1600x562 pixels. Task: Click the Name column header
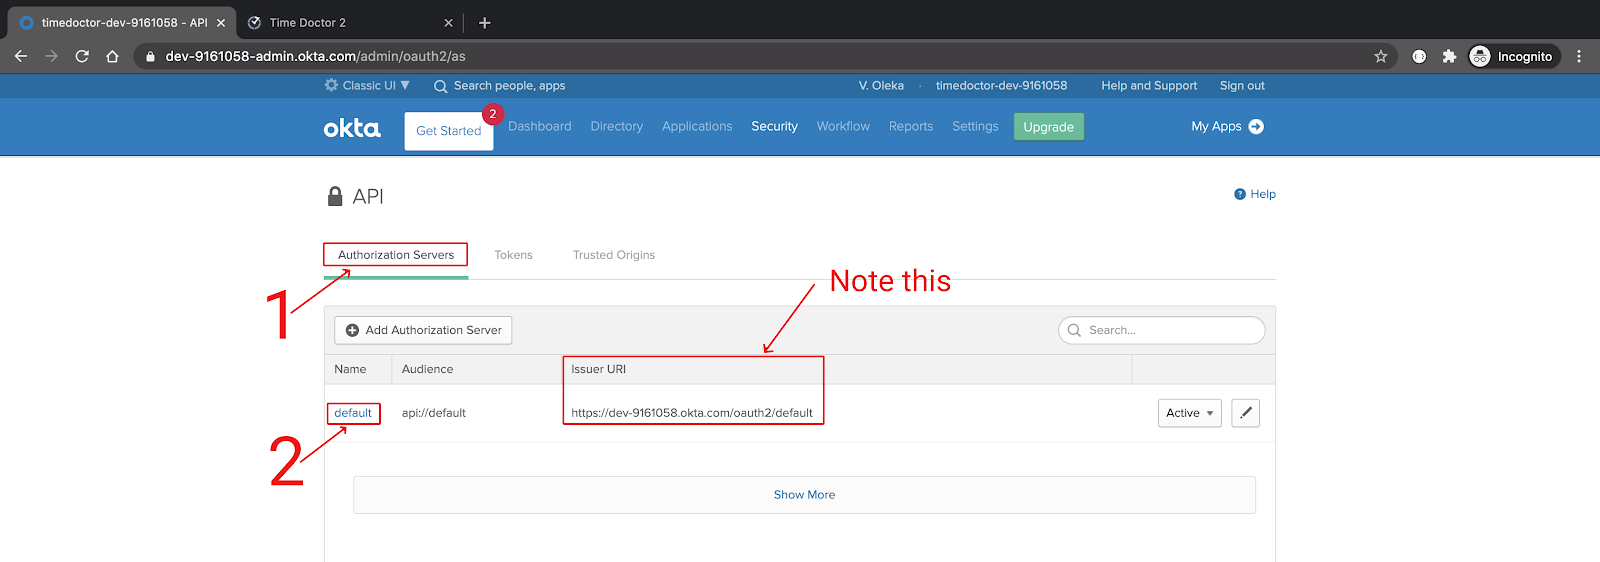(x=350, y=369)
